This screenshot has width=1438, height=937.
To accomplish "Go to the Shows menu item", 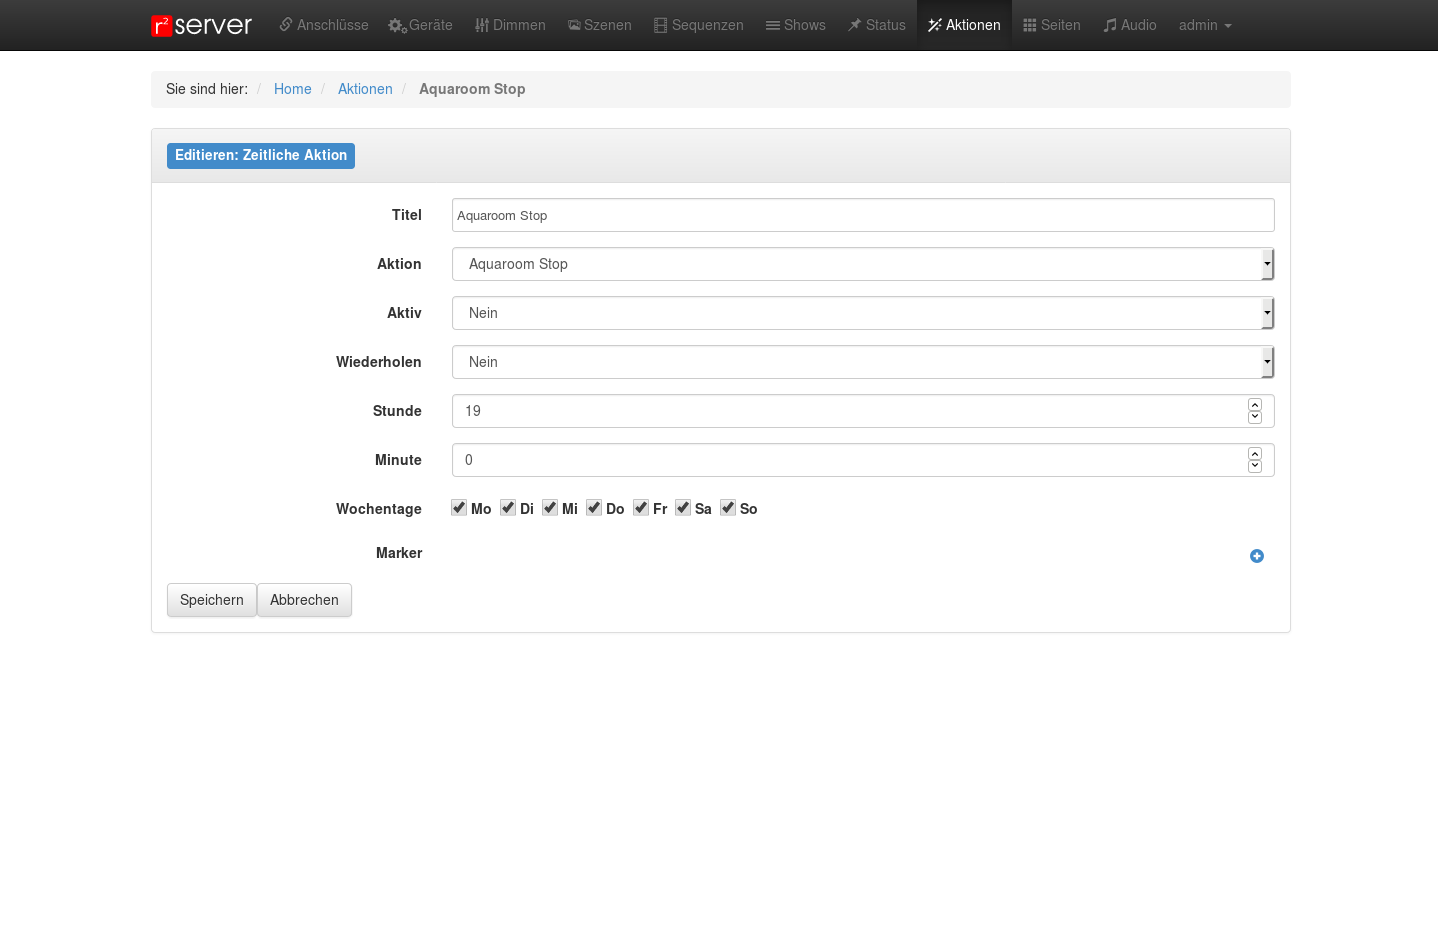I will pyautogui.click(x=796, y=25).
